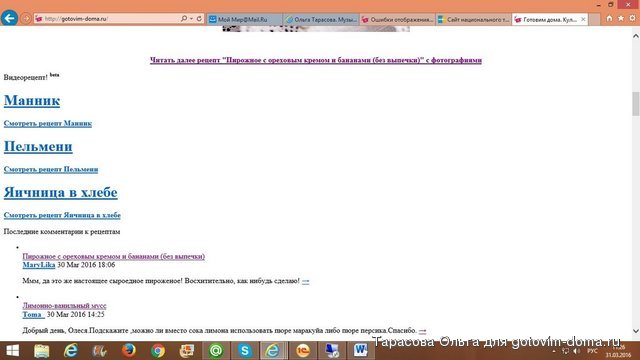Open Favorites star icon
Image resolution: width=640 pixels, height=360 pixels.
621,18
